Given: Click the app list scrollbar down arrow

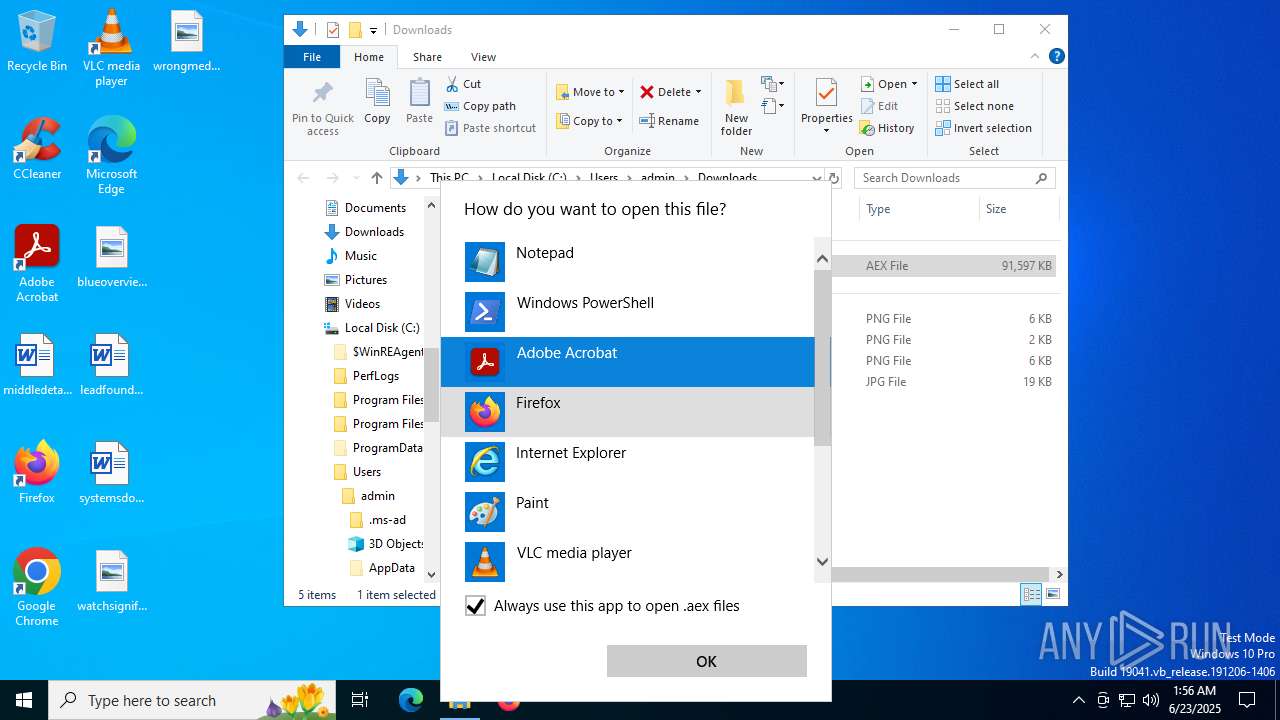Looking at the screenshot, I should tap(822, 562).
